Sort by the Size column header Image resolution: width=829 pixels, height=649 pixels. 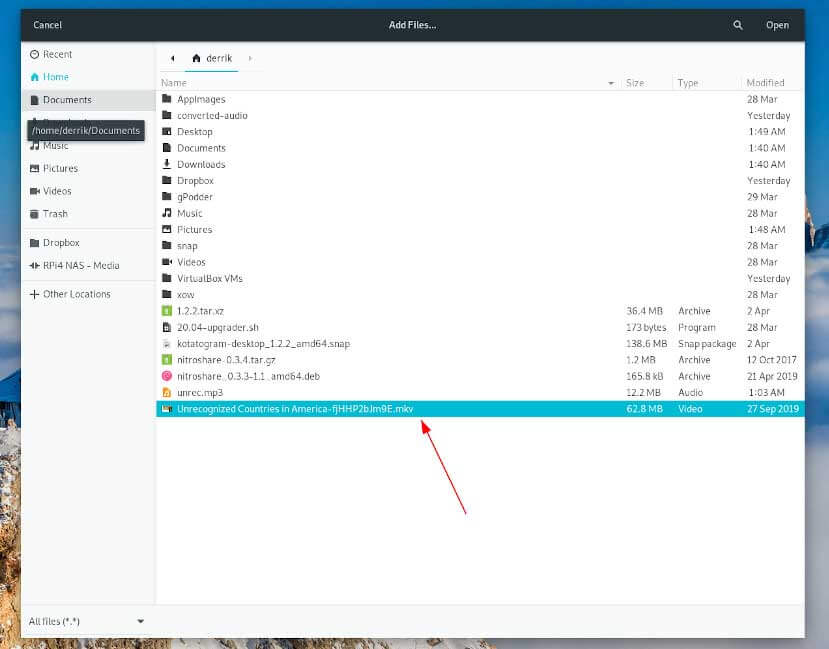(646, 82)
